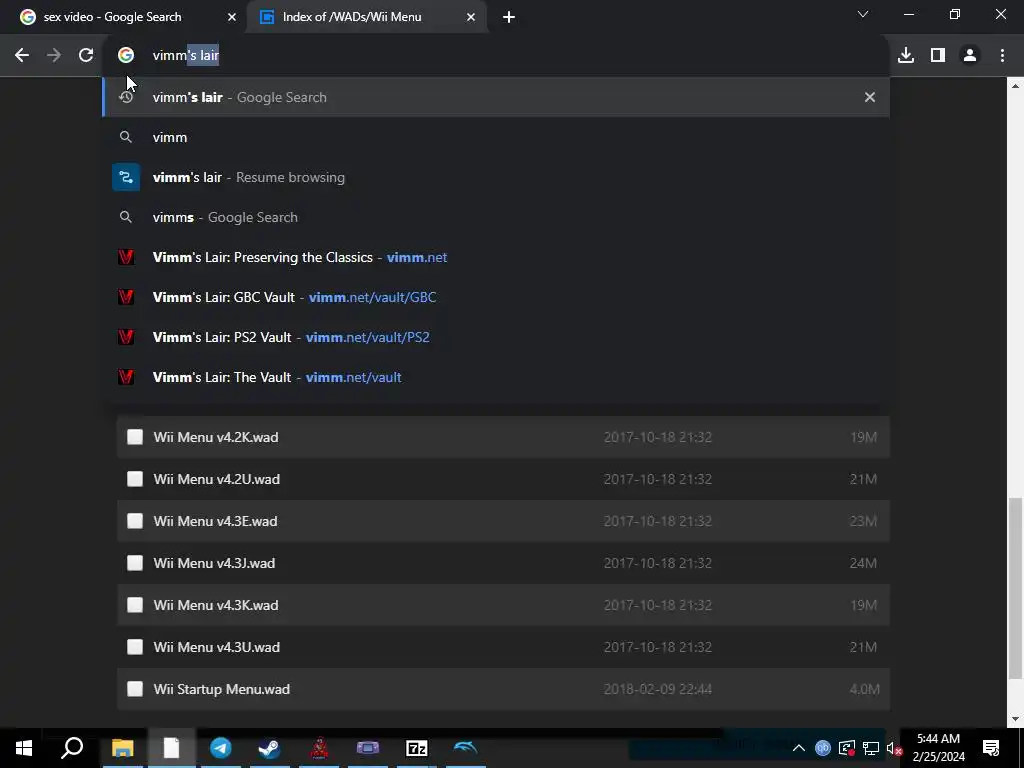Click the page vertical scrollbar thumb
The width and height of the screenshot is (1024, 768).
click(x=1015, y=588)
